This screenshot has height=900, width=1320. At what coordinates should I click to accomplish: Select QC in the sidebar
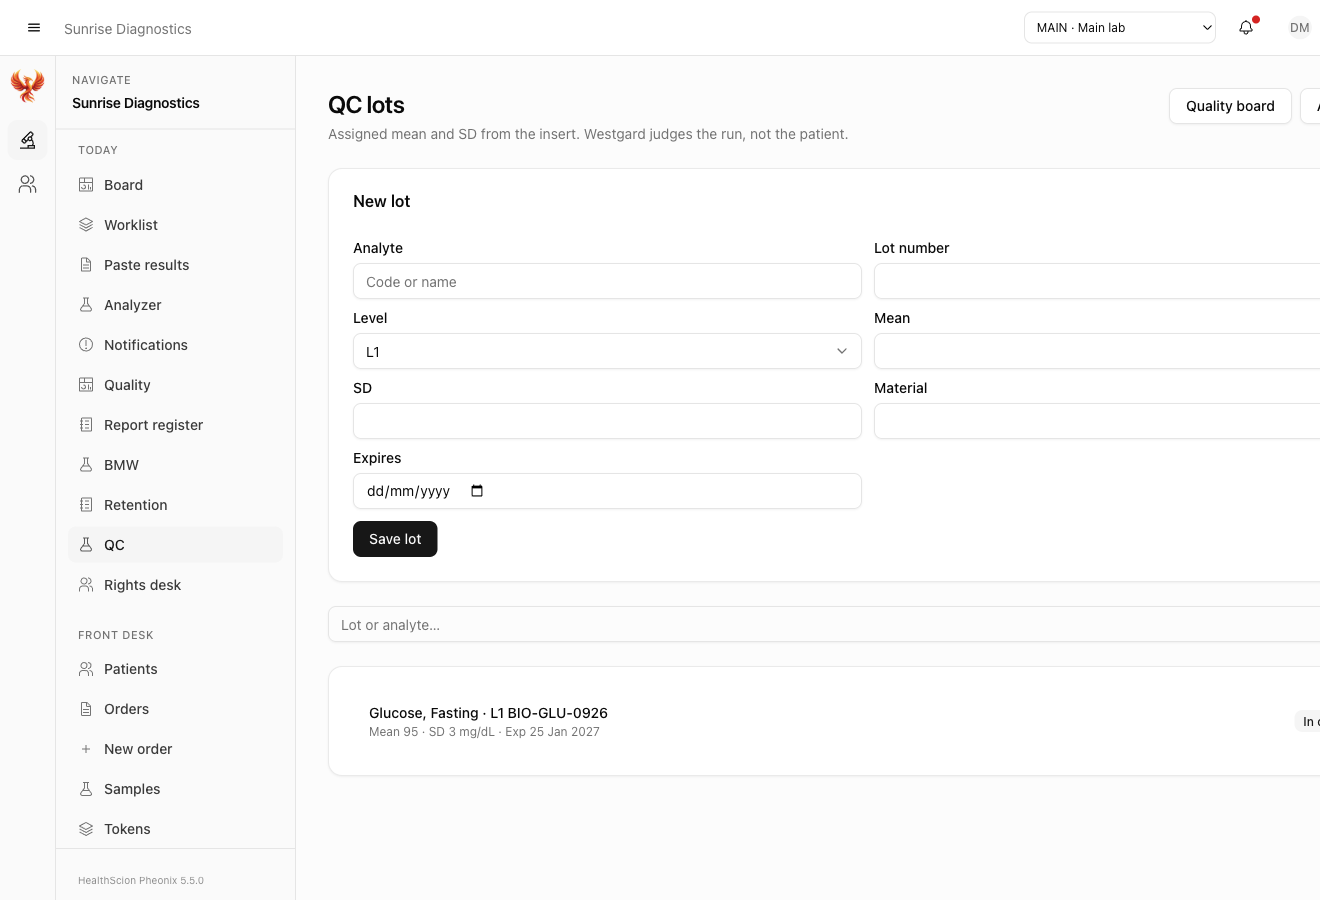(x=176, y=545)
